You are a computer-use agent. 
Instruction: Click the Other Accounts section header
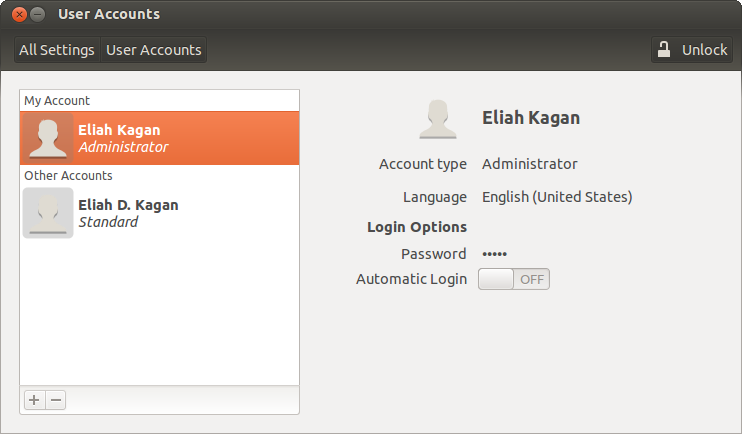(68, 175)
